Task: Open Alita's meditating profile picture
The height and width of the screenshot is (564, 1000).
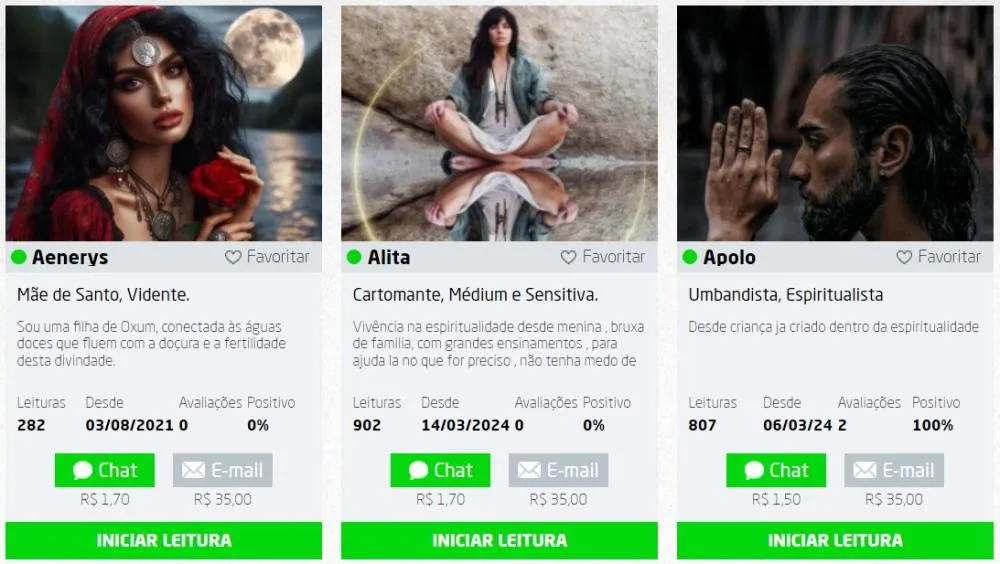Action: click(x=499, y=123)
